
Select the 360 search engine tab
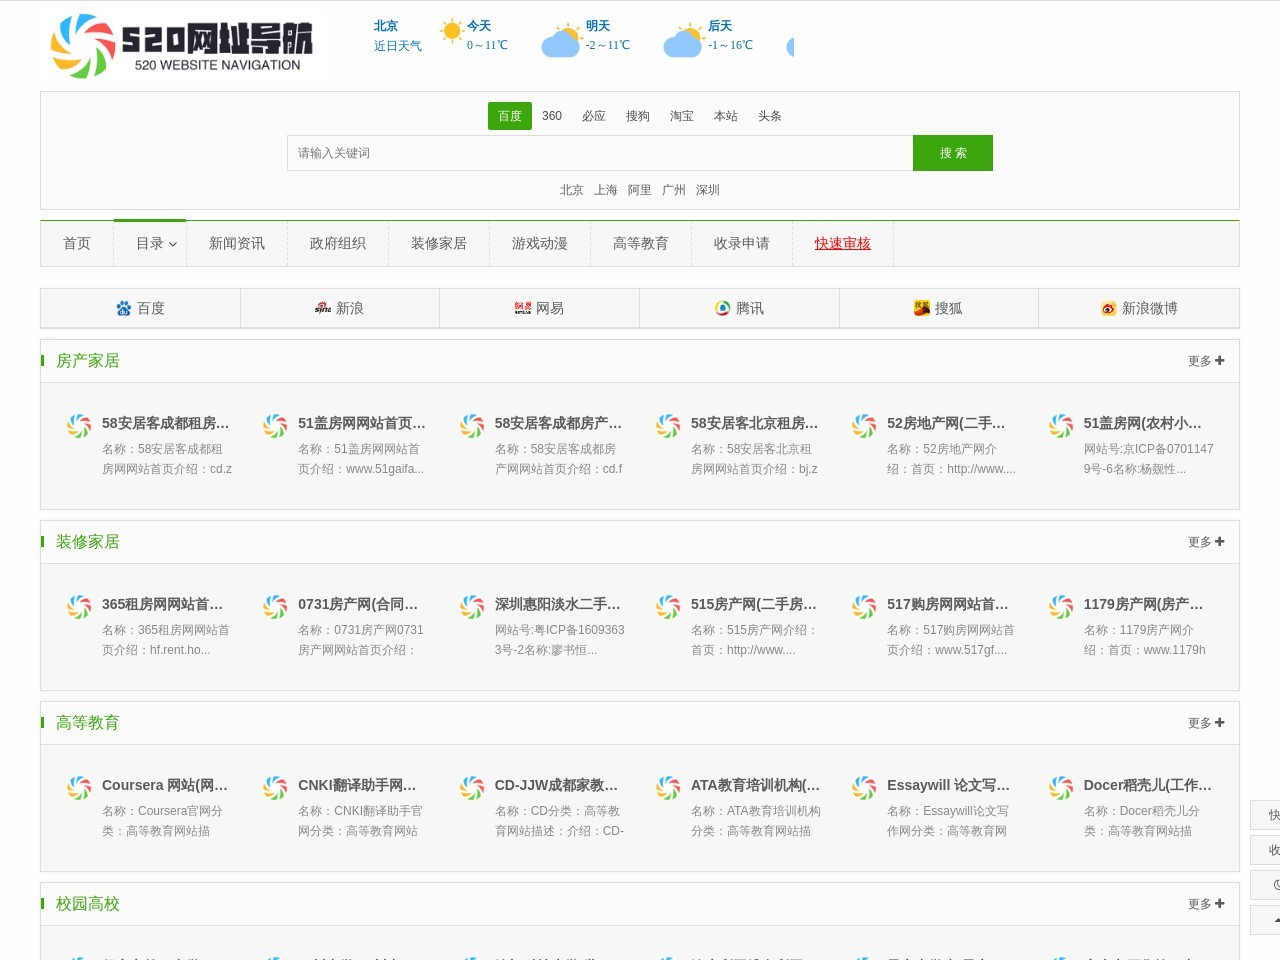point(552,116)
